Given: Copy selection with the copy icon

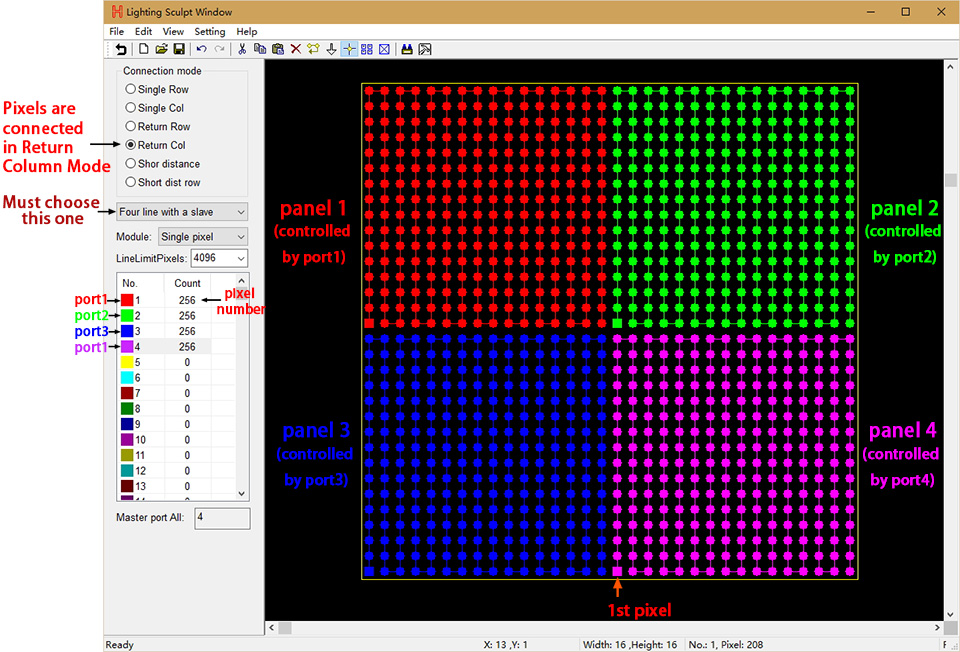Looking at the screenshot, I should tap(260, 49).
